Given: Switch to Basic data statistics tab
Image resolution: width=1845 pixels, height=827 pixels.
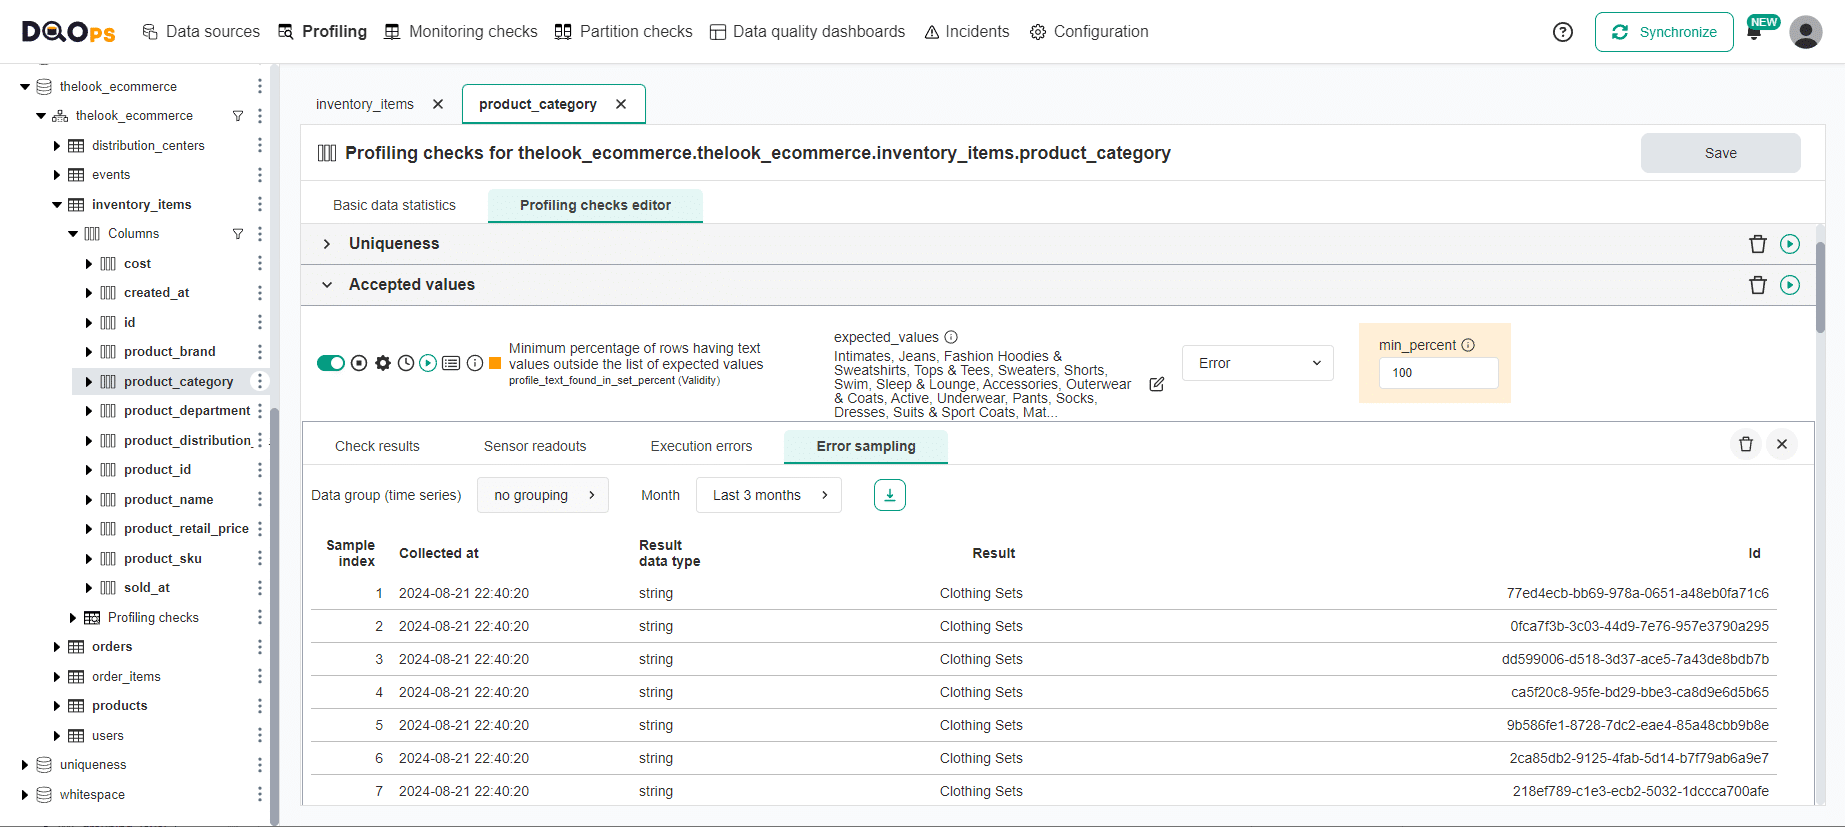Looking at the screenshot, I should coord(394,205).
